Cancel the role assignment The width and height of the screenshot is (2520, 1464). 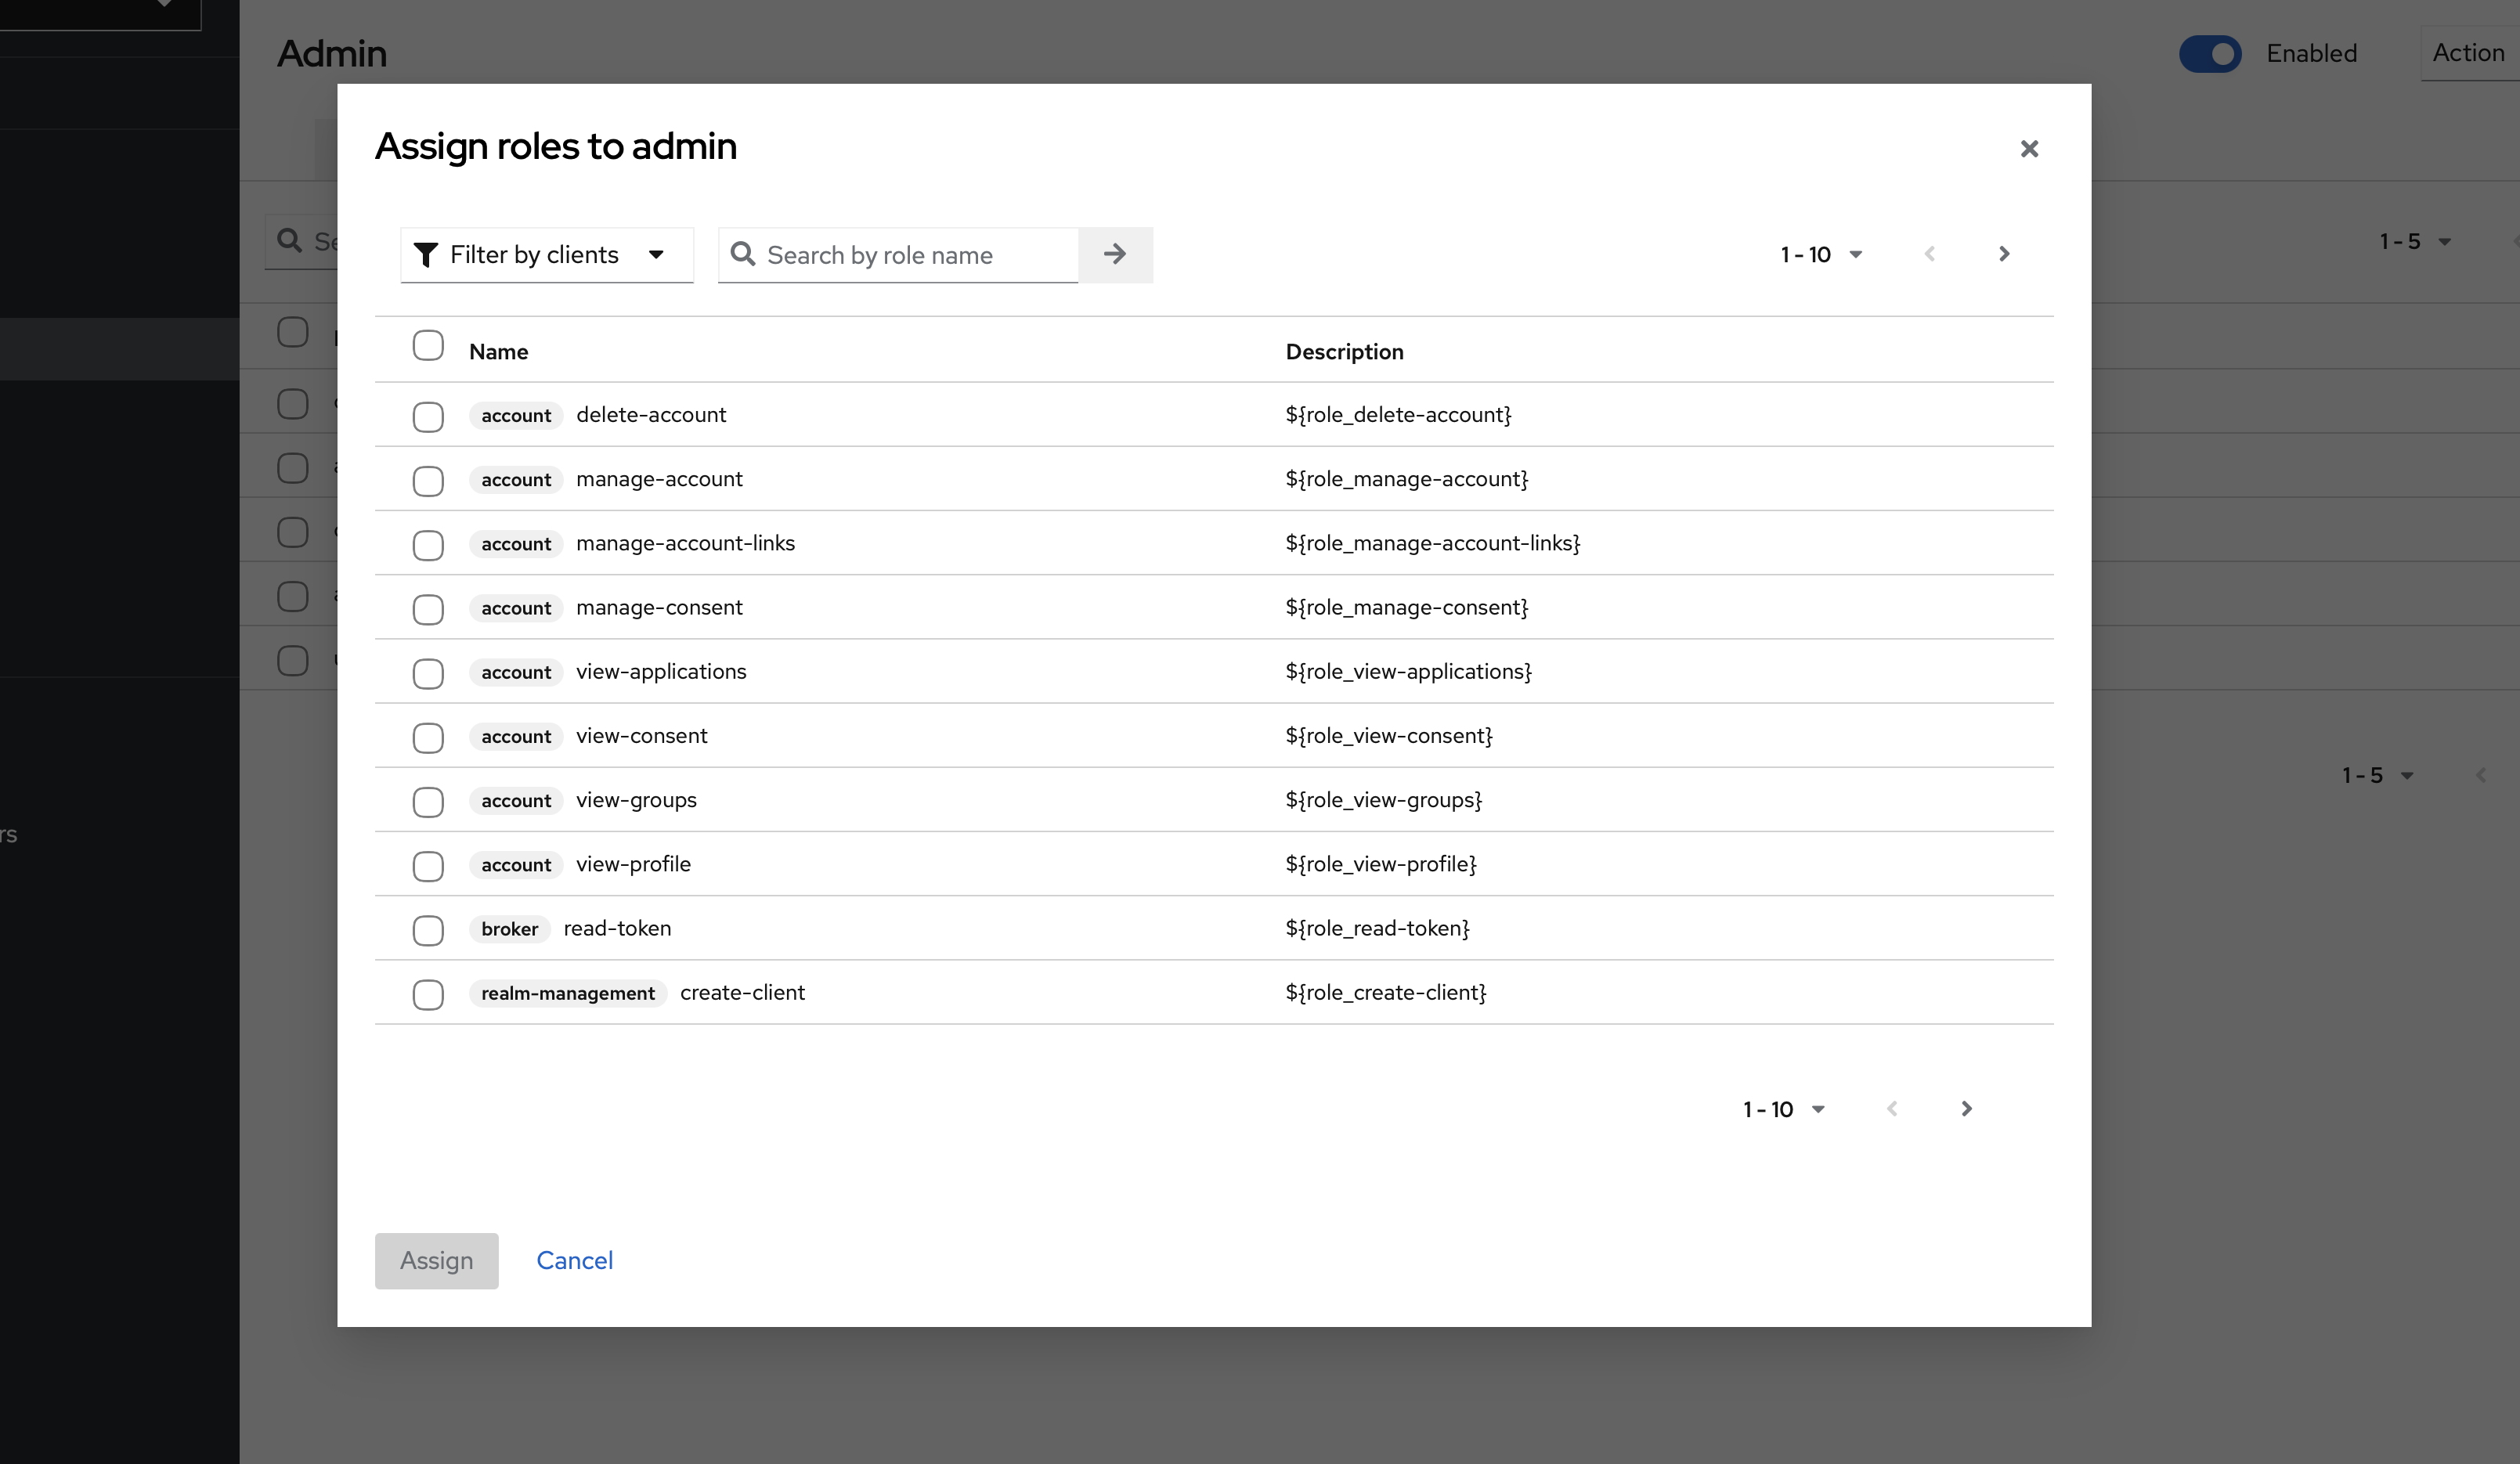click(575, 1260)
